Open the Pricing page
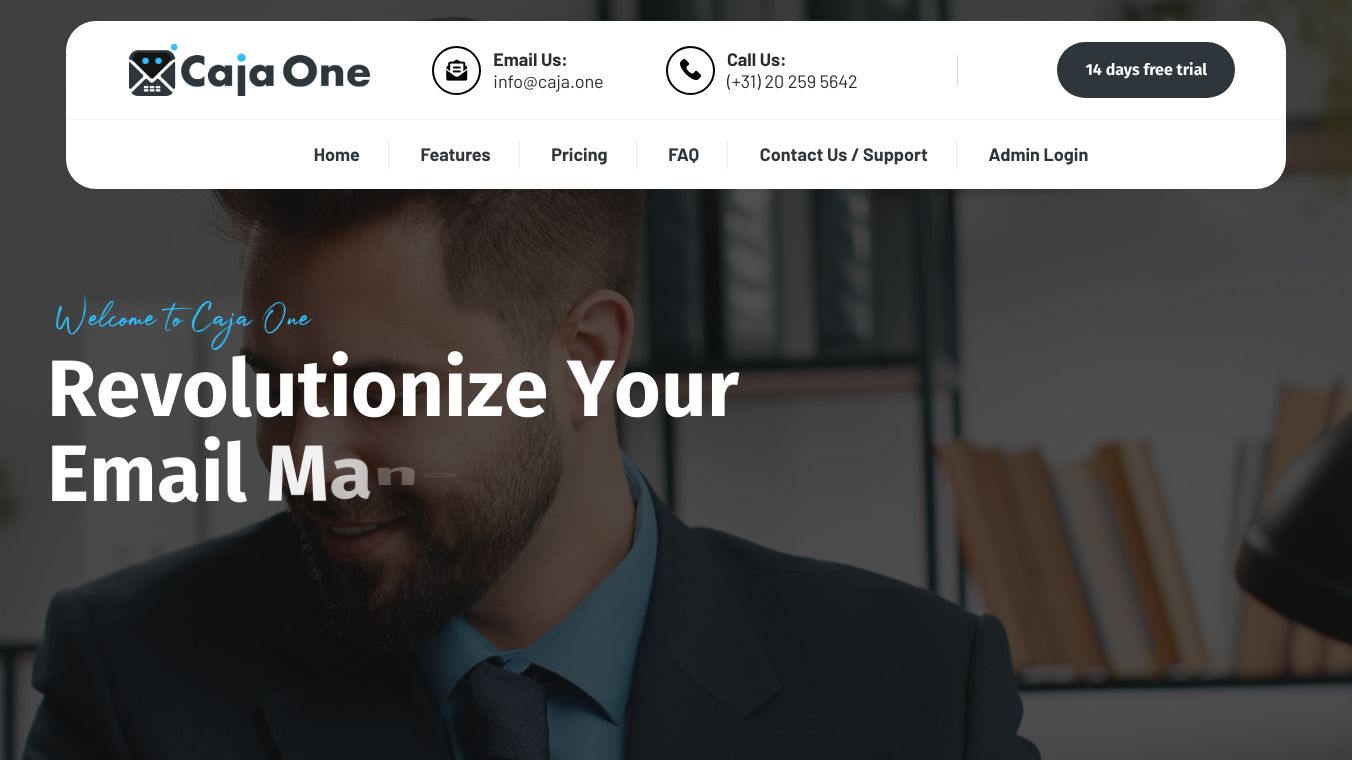 pyautogui.click(x=579, y=155)
